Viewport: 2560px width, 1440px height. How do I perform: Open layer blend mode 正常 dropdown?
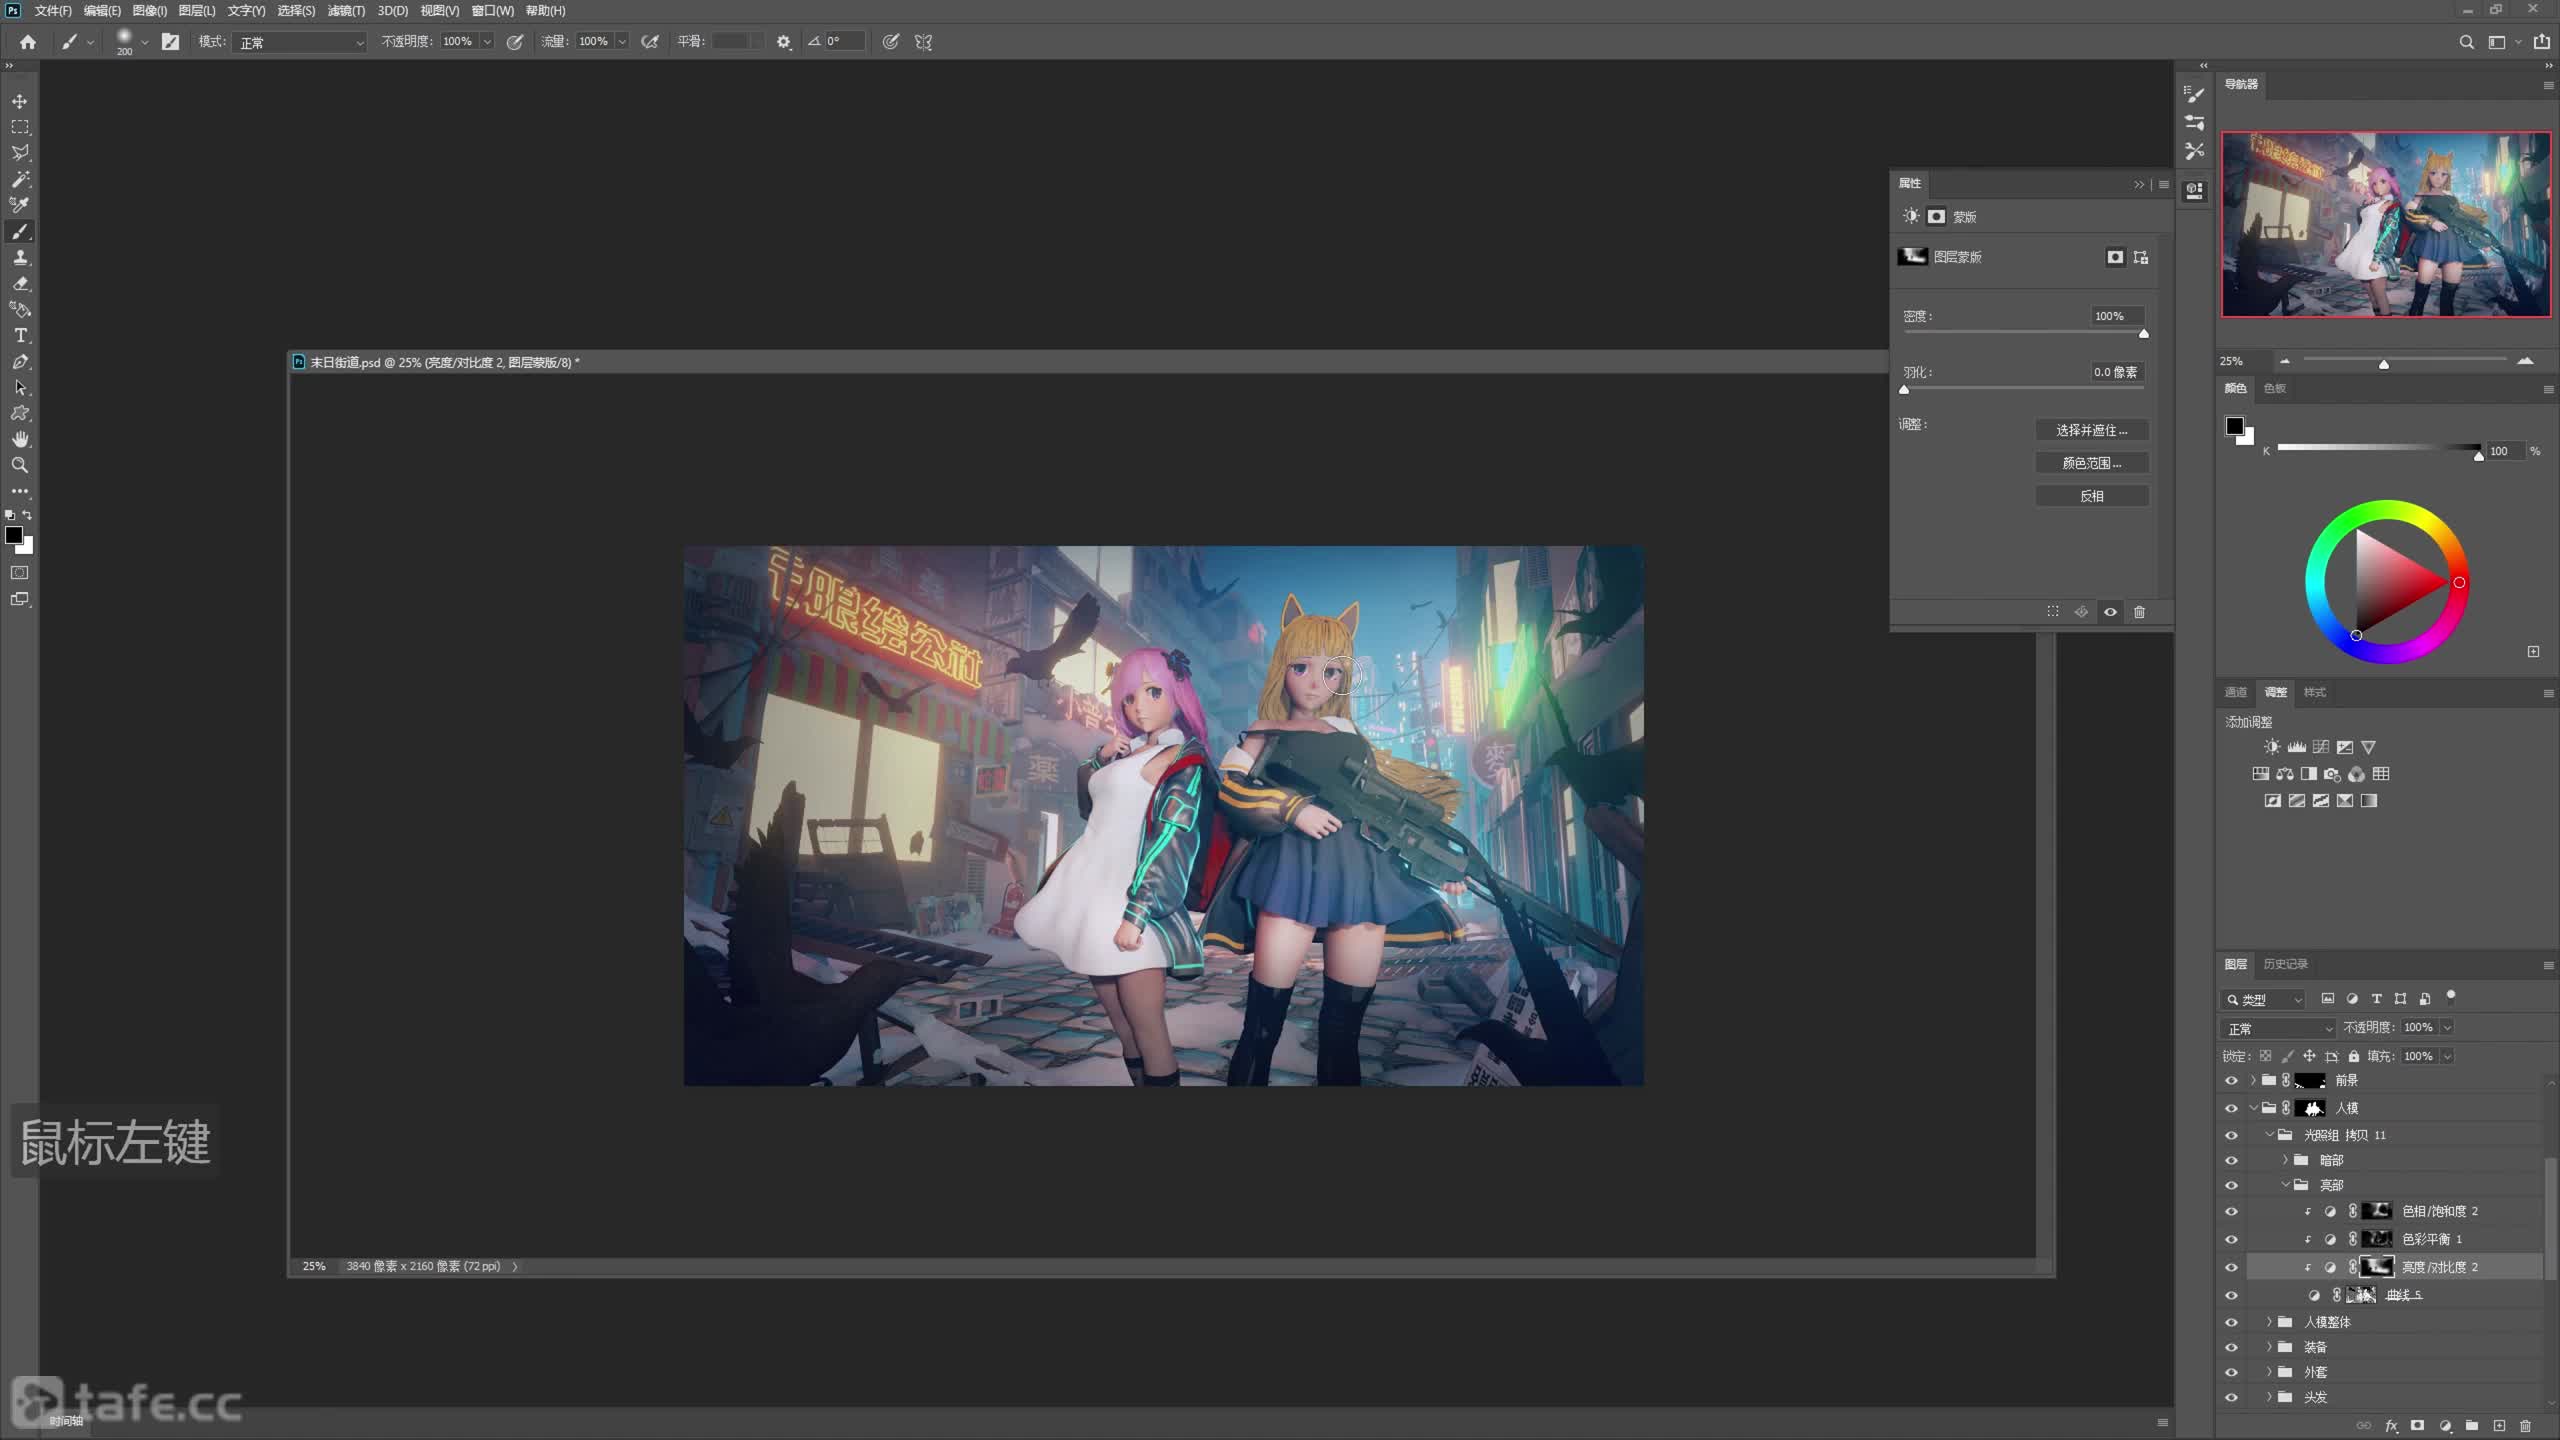(x=2278, y=1028)
